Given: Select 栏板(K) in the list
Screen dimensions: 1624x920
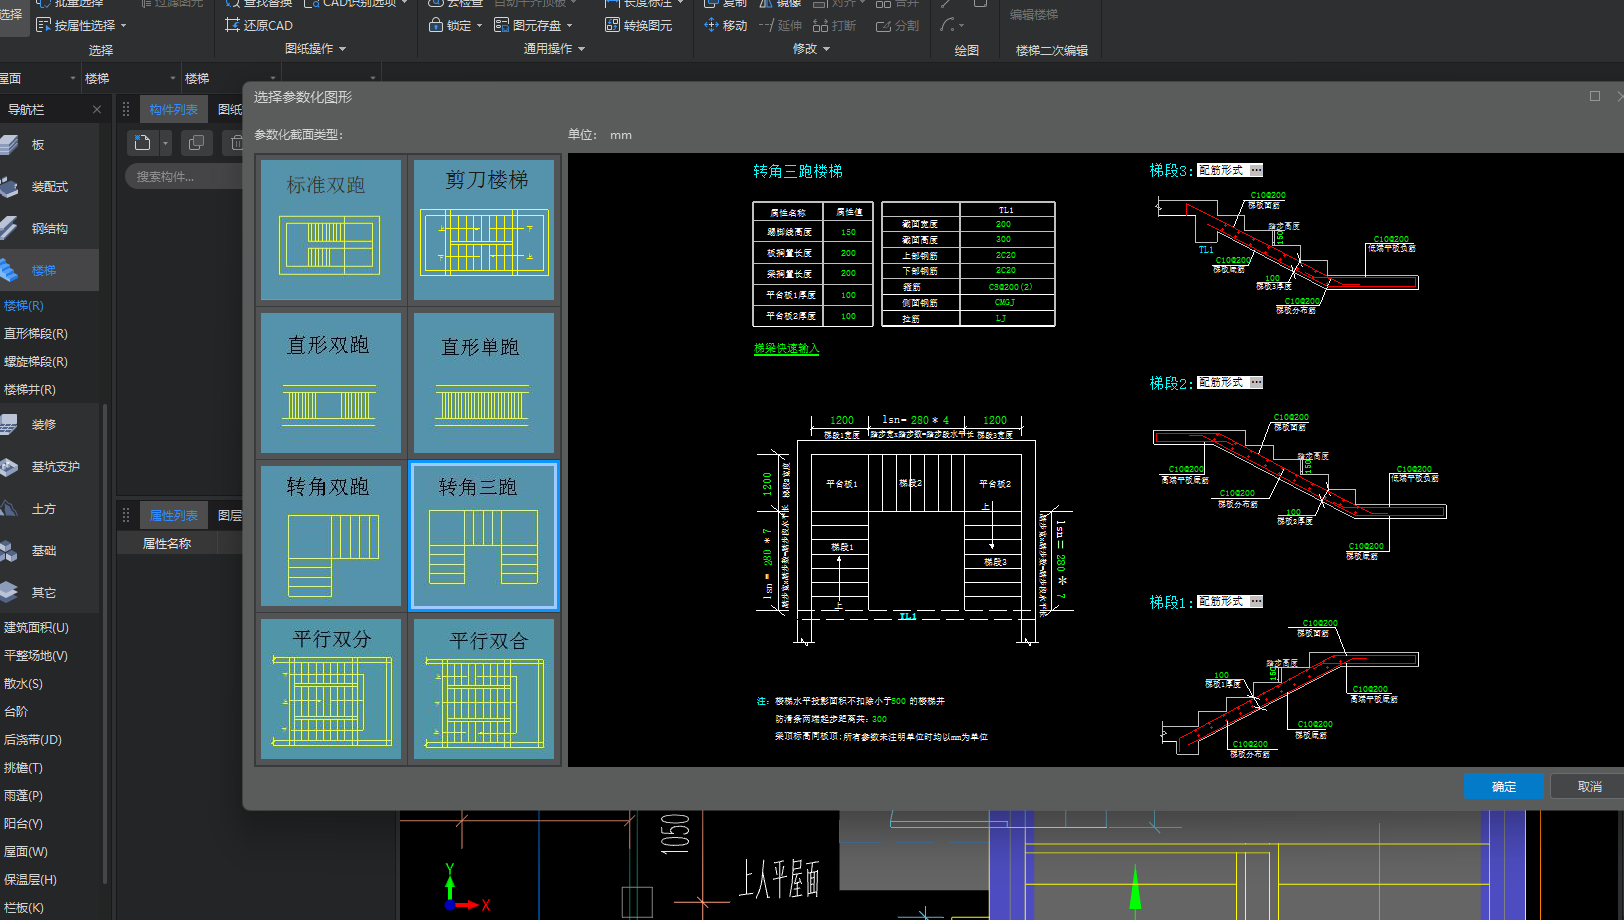Looking at the screenshot, I should pos(24,908).
